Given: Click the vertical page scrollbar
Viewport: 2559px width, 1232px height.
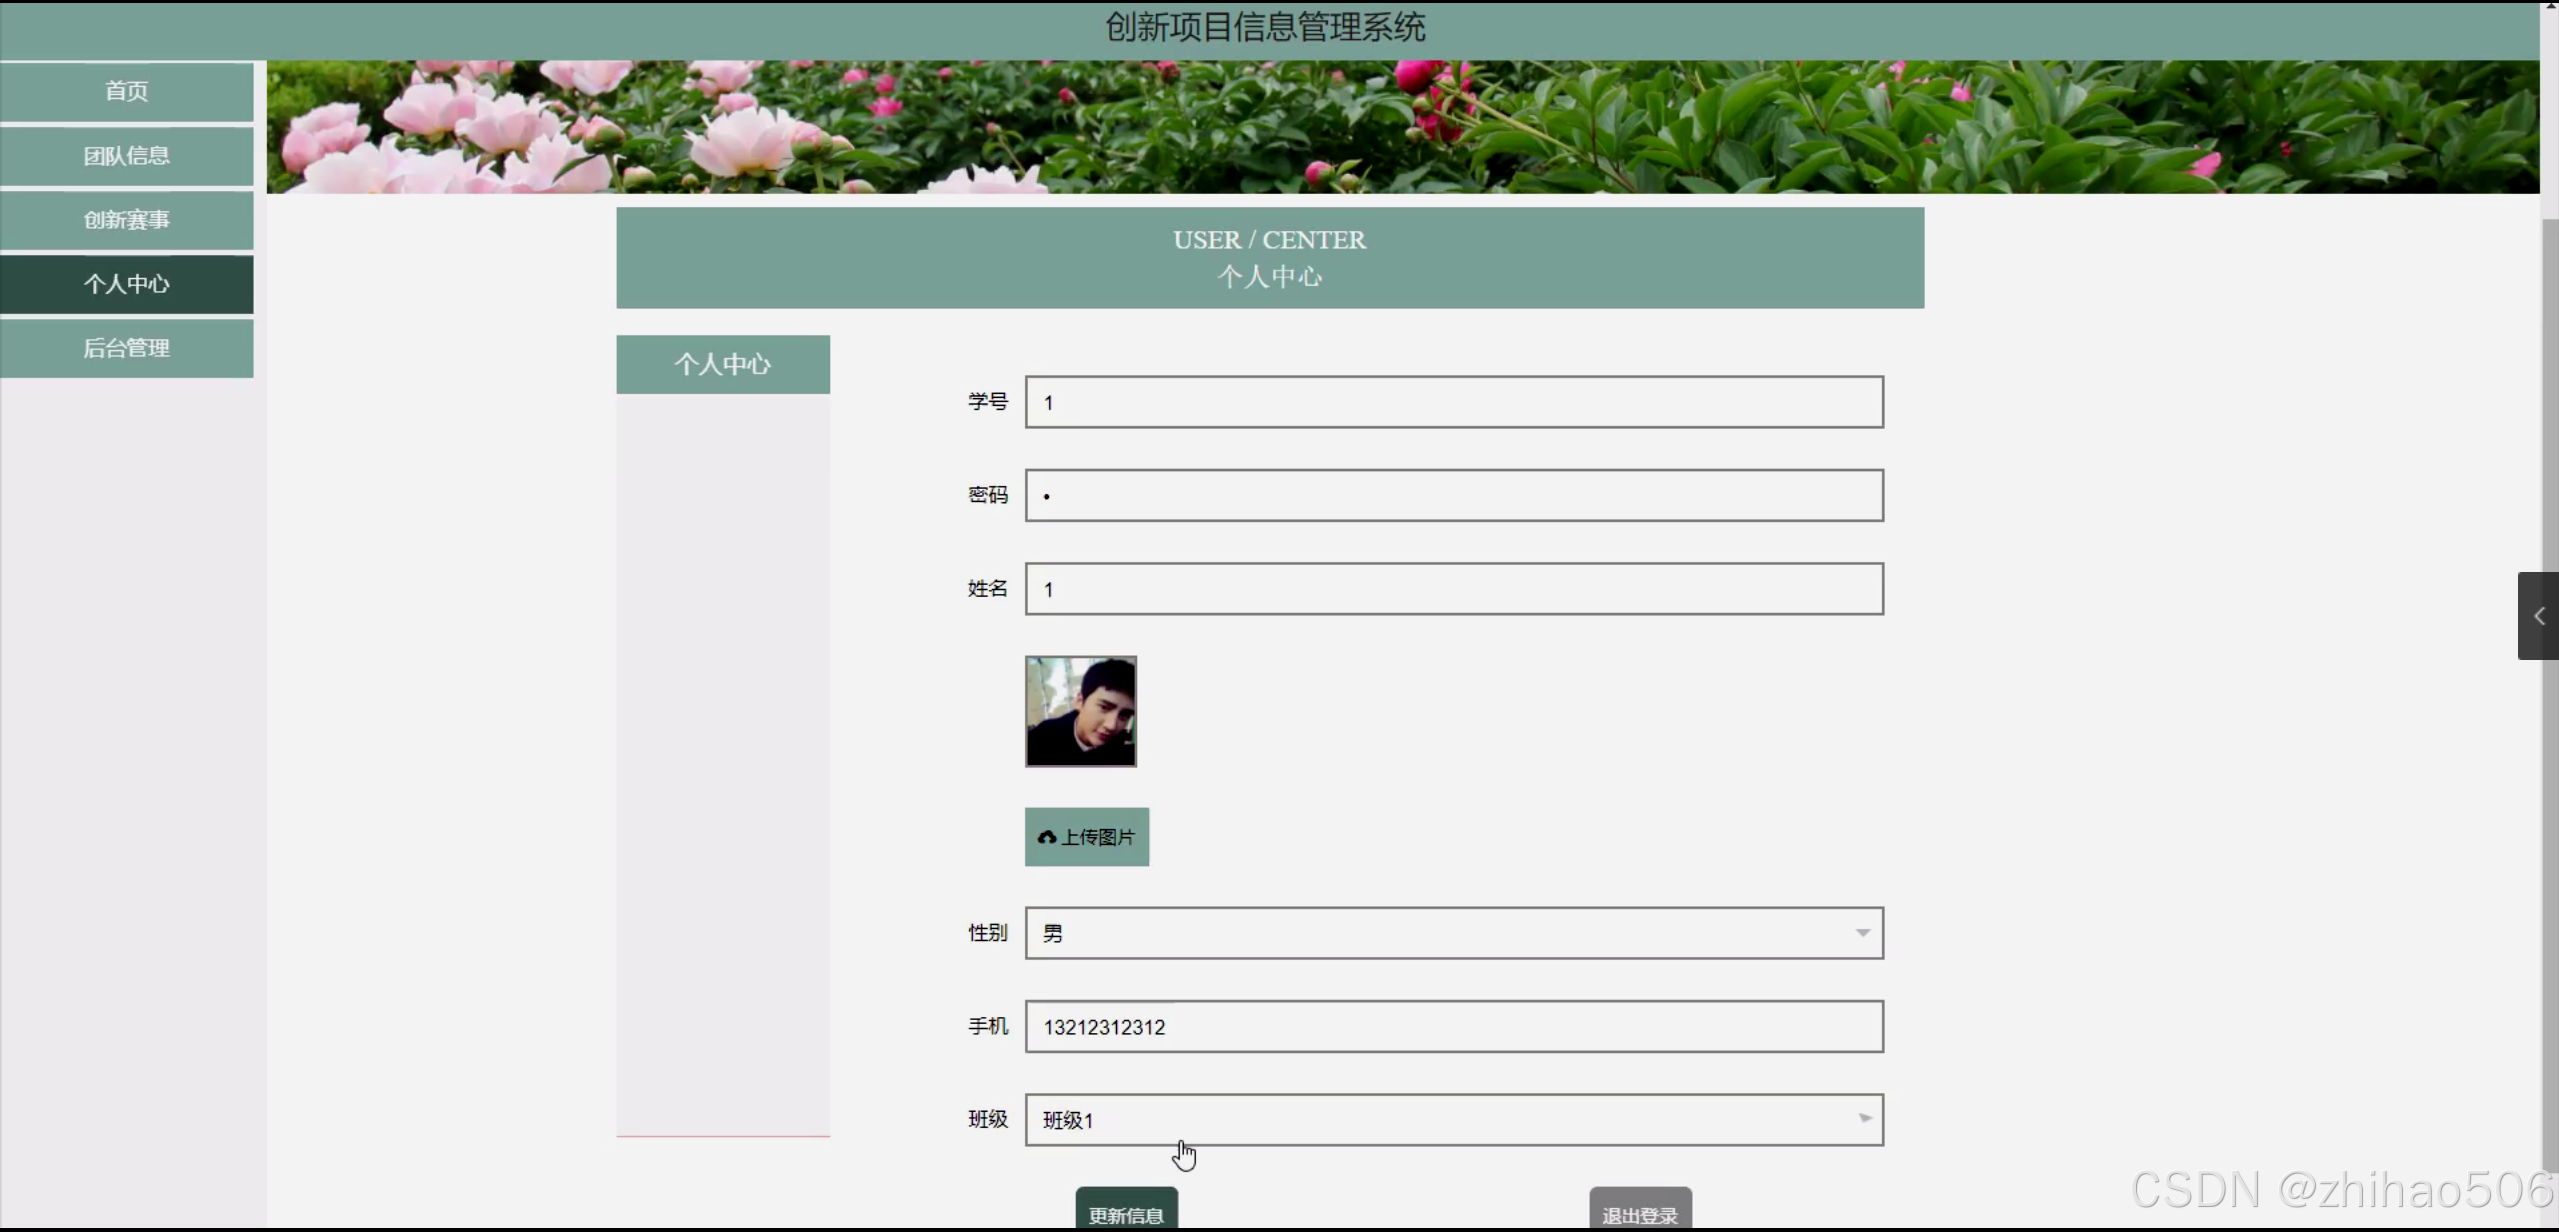Looking at the screenshot, I should click(2549, 400).
